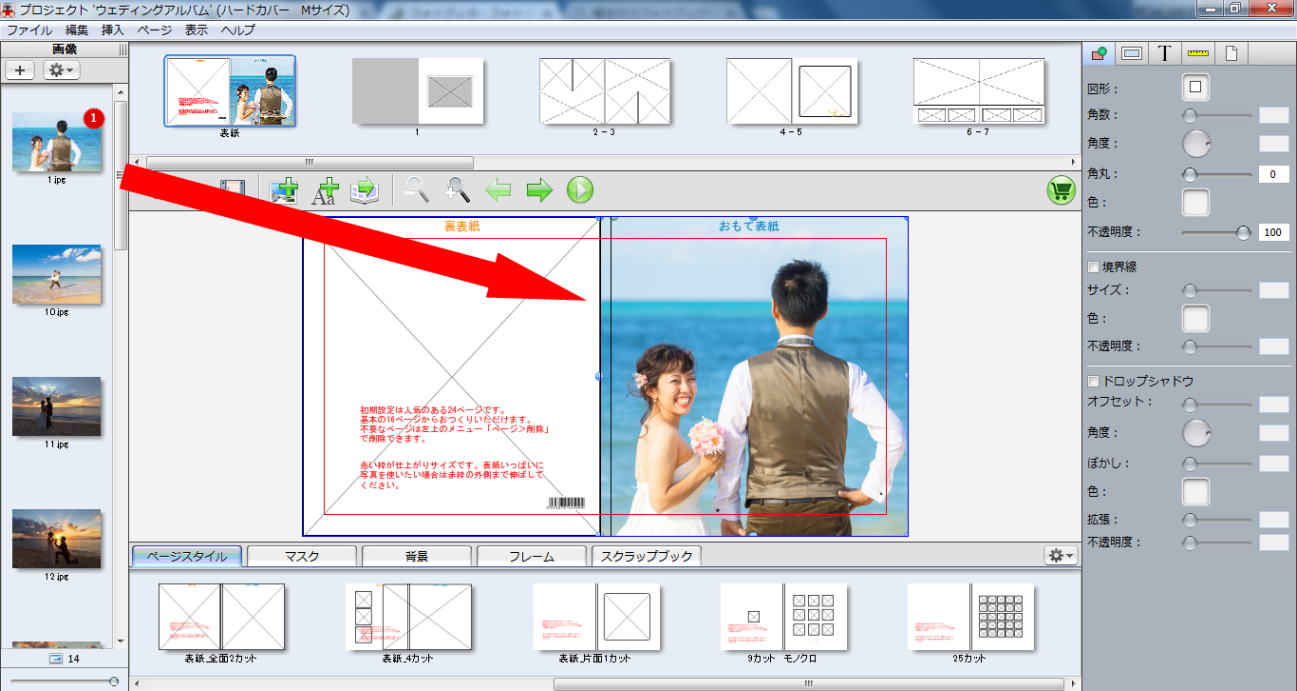Click the plus button to add images
Viewport: 1297px width, 691px height.
pyautogui.click(x=20, y=70)
